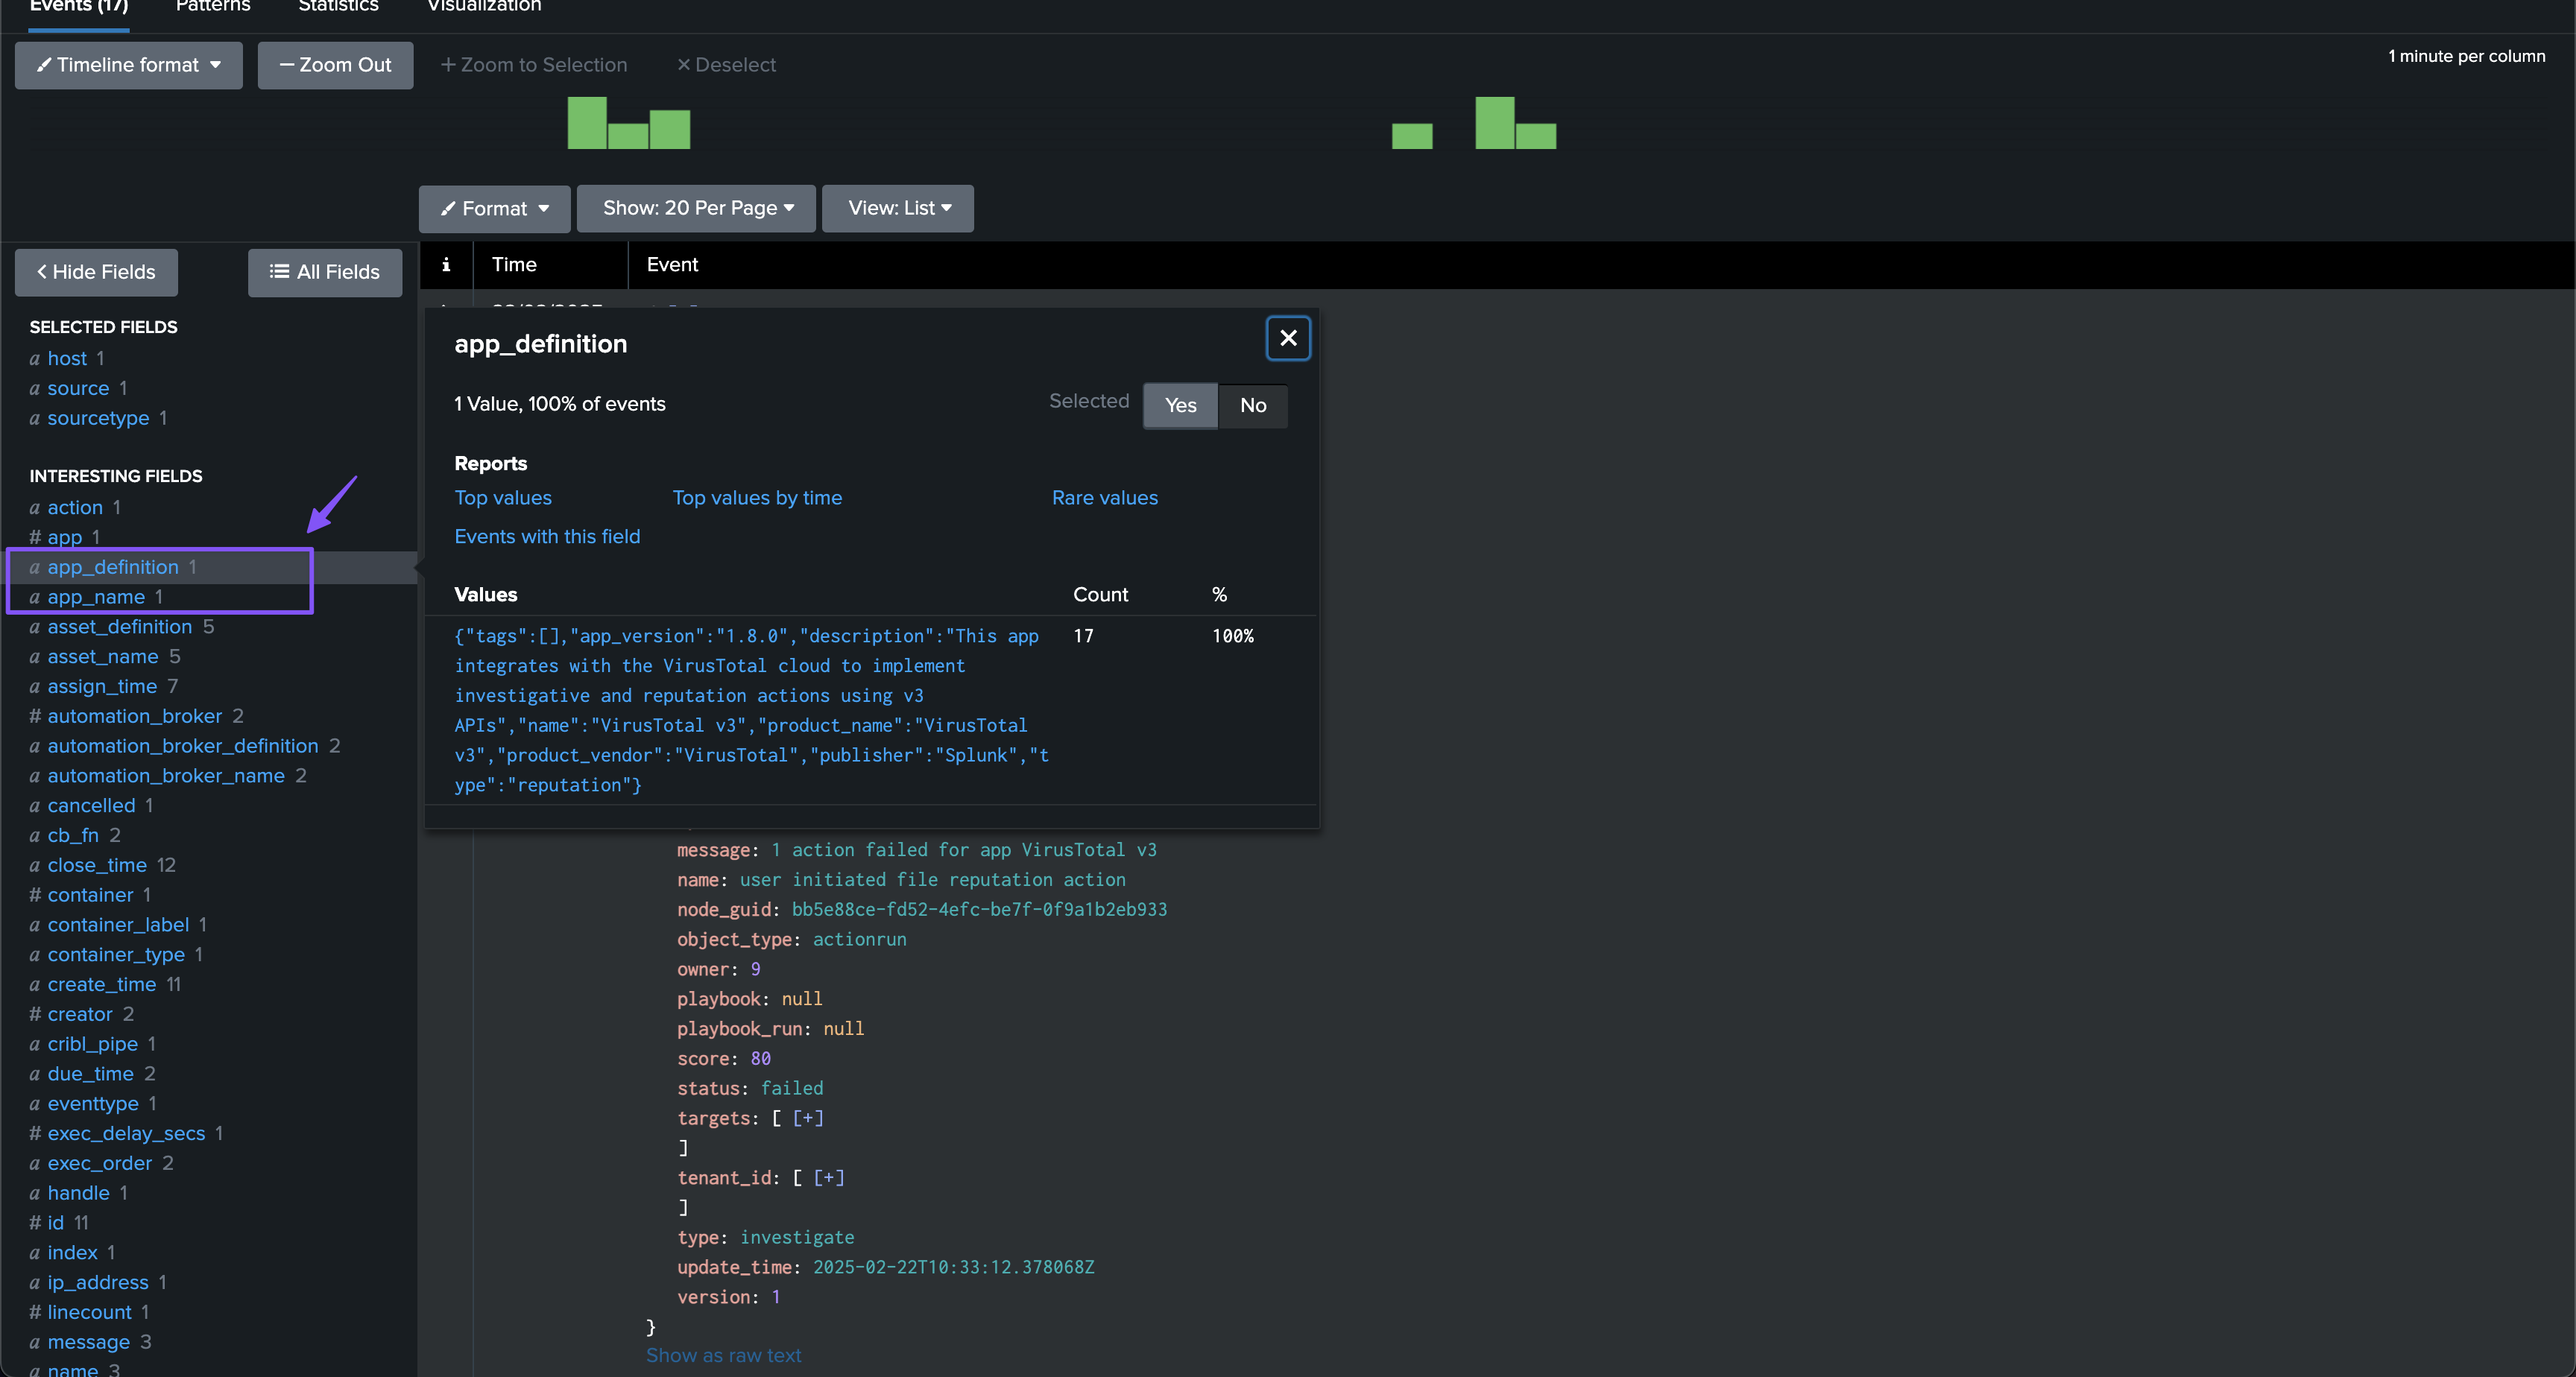The height and width of the screenshot is (1377, 2576).
Task: Open the close_time field
Action: coord(97,865)
